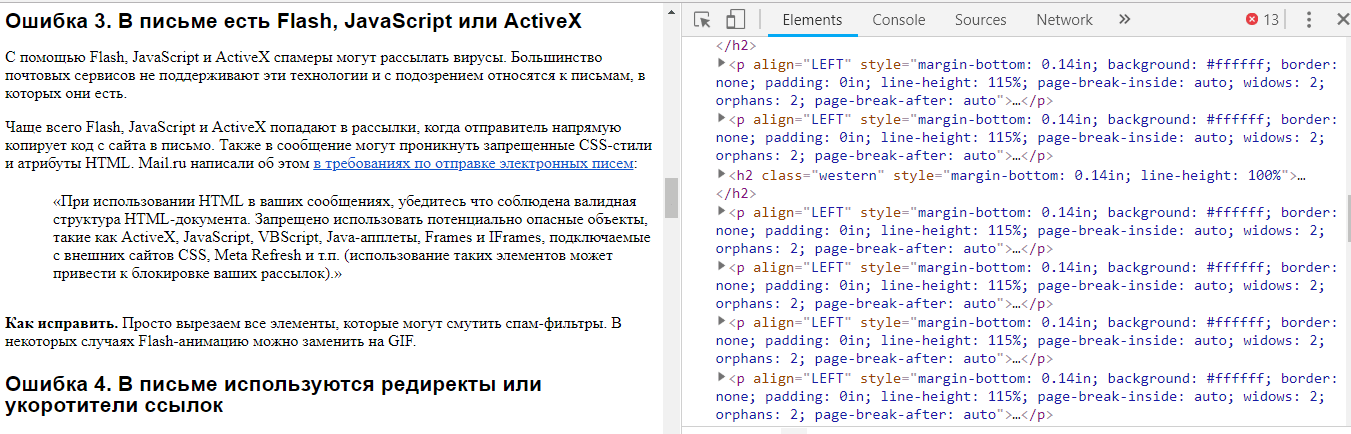Open the Console tab
This screenshot has width=1351, height=434.
[898, 19]
